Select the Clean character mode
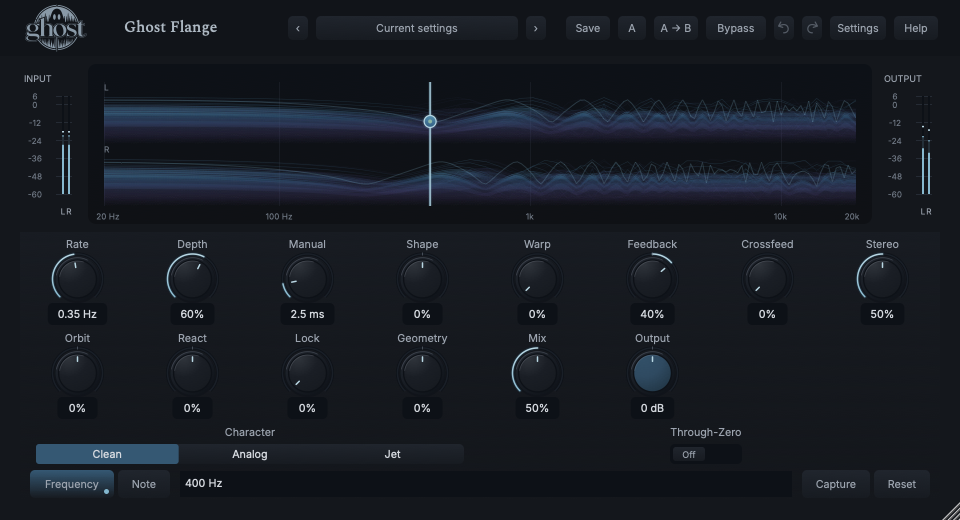Image resolution: width=960 pixels, height=520 pixels. pos(107,454)
